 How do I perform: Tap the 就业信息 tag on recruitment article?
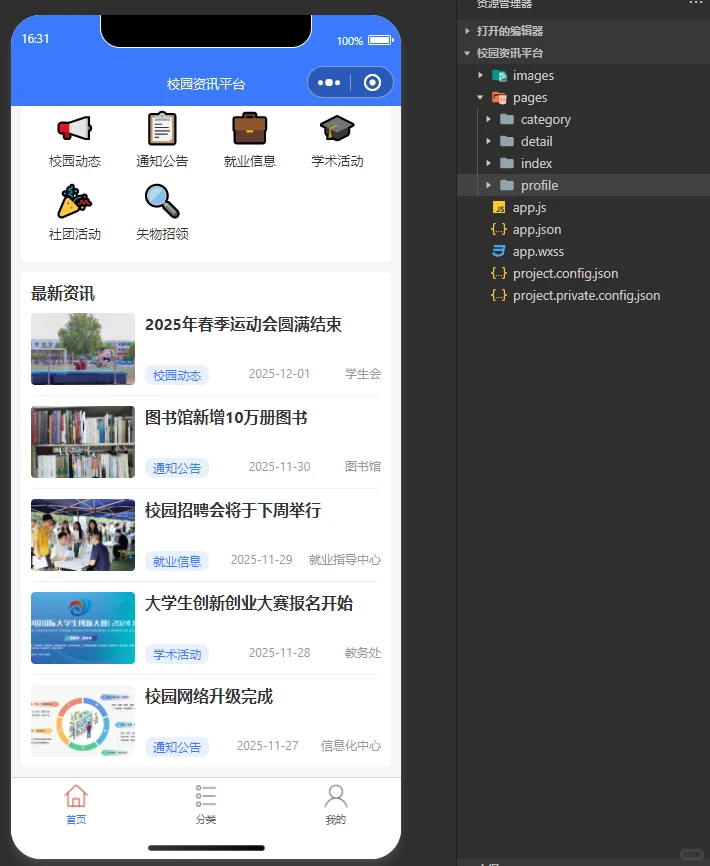177,561
